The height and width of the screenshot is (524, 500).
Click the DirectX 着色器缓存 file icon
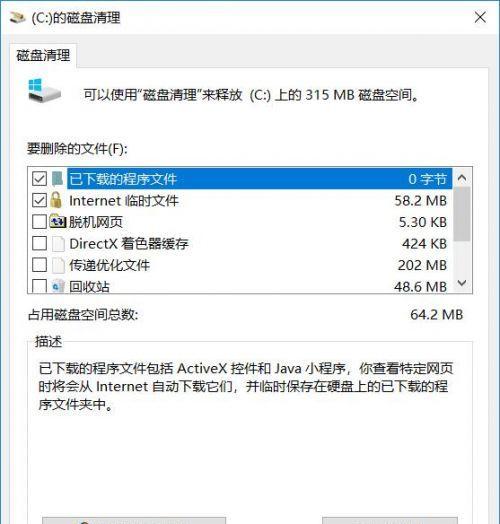(58, 244)
